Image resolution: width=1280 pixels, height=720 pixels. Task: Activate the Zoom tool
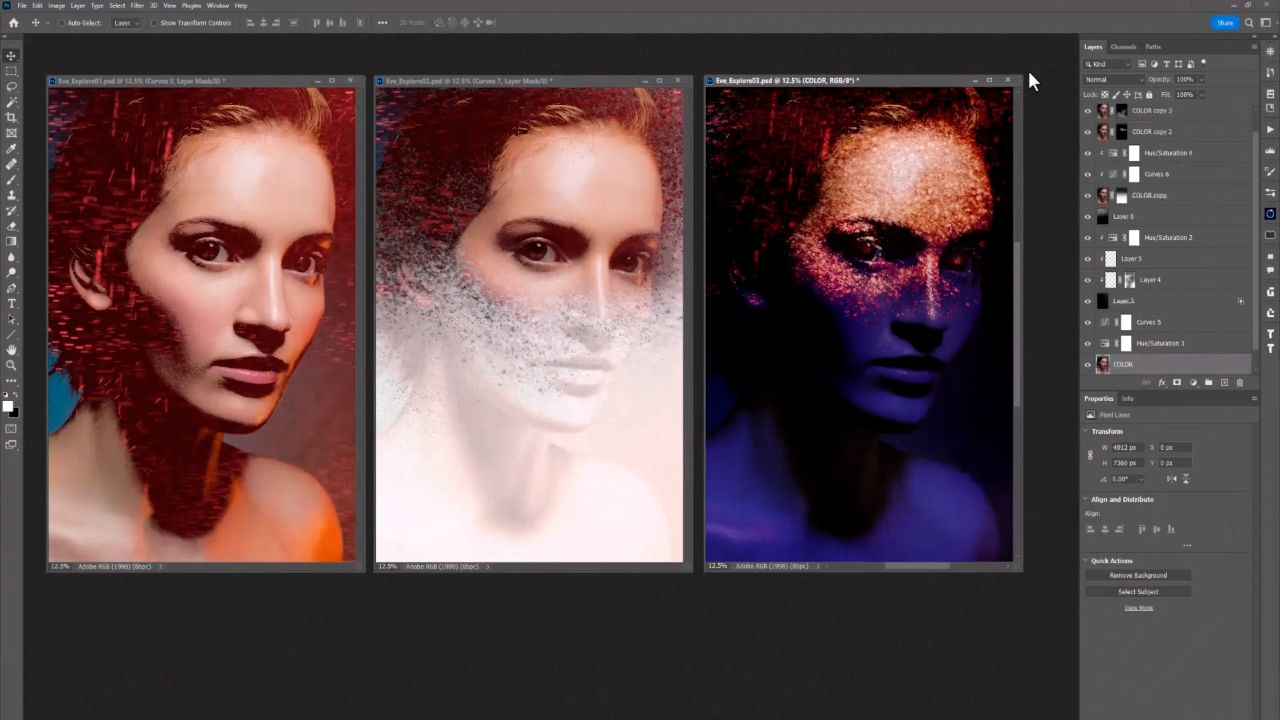pos(11,365)
